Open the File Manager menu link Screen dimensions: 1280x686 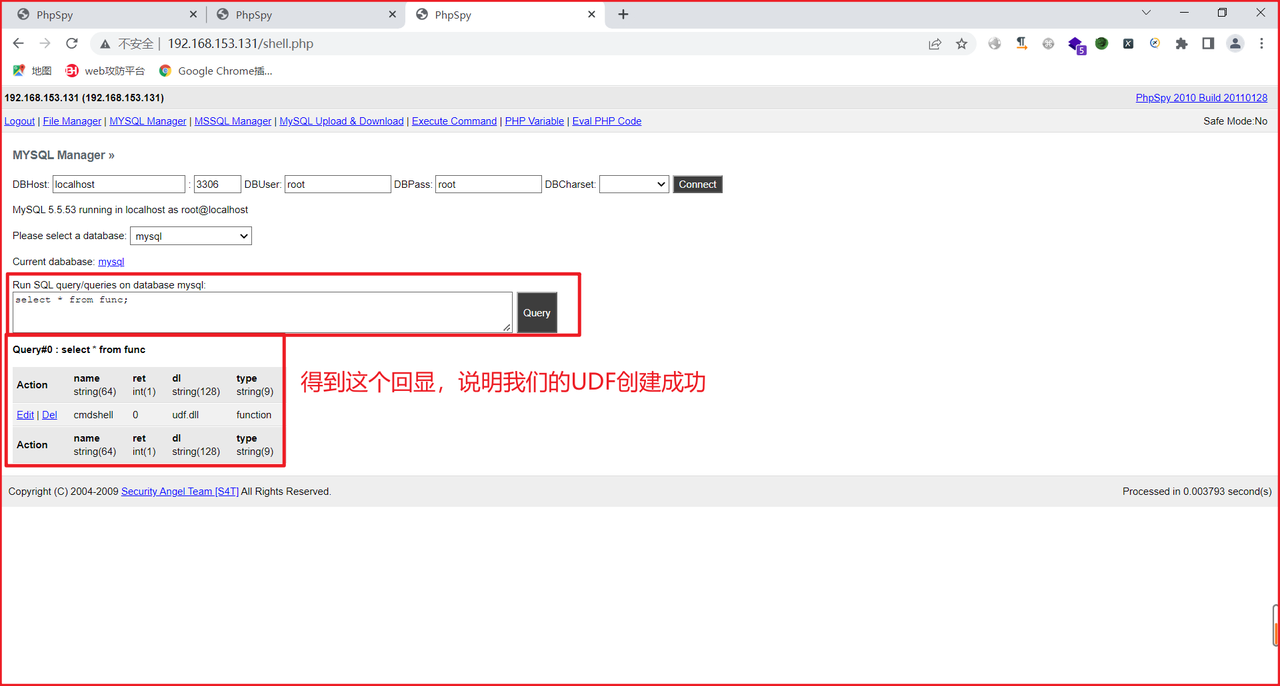(72, 121)
